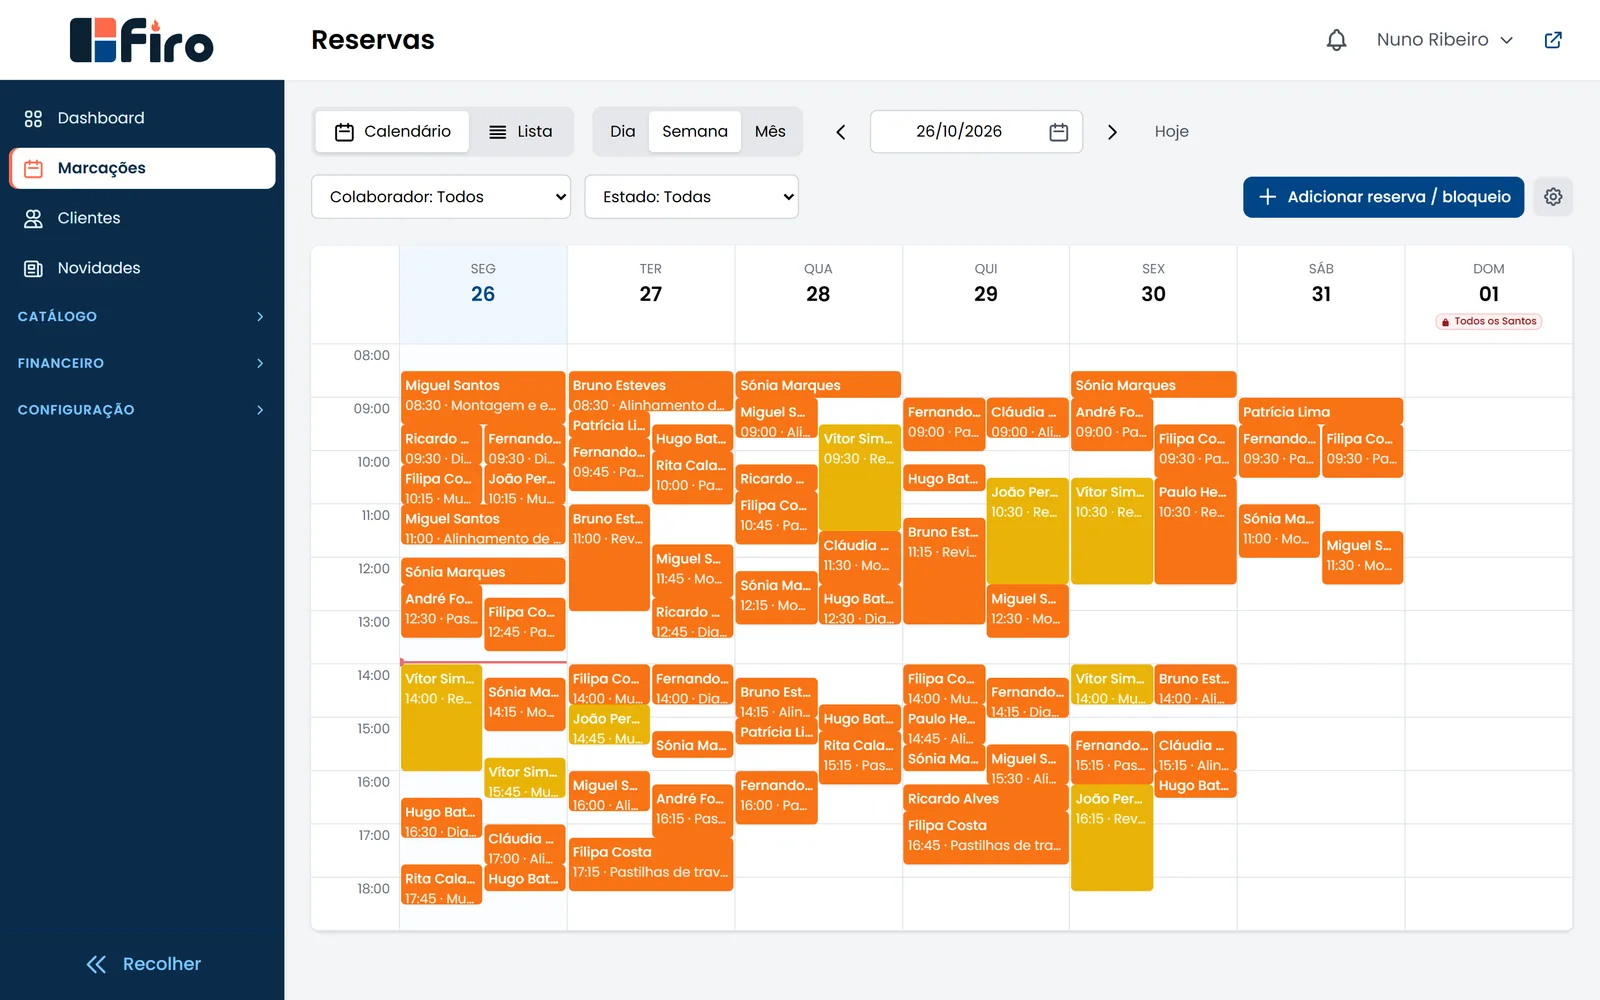Select Marcações in sidebar
Viewport: 1600px width, 1000px height.
tap(142, 168)
